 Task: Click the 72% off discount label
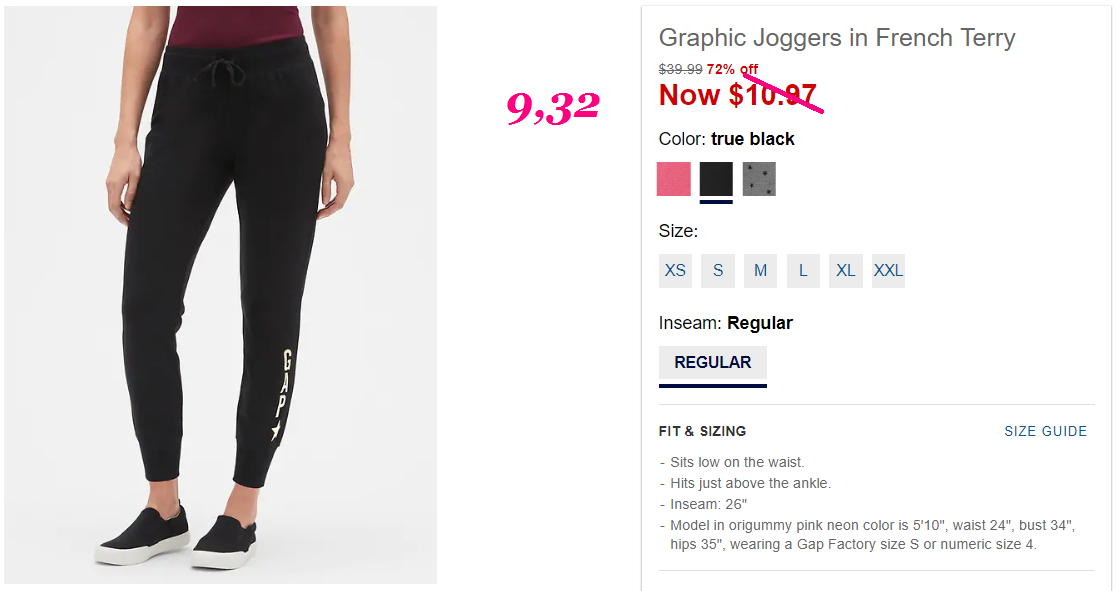(x=732, y=69)
